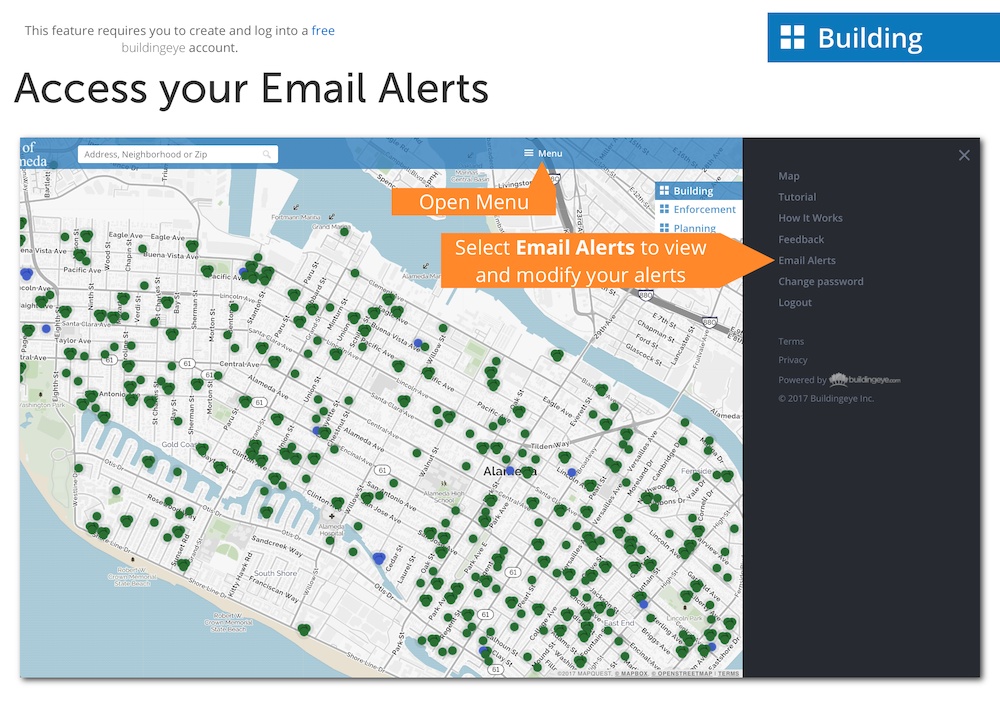Click the blue marker near Cedar St
The width and height of the screenshot is (1000, 715).
[378, 559]
